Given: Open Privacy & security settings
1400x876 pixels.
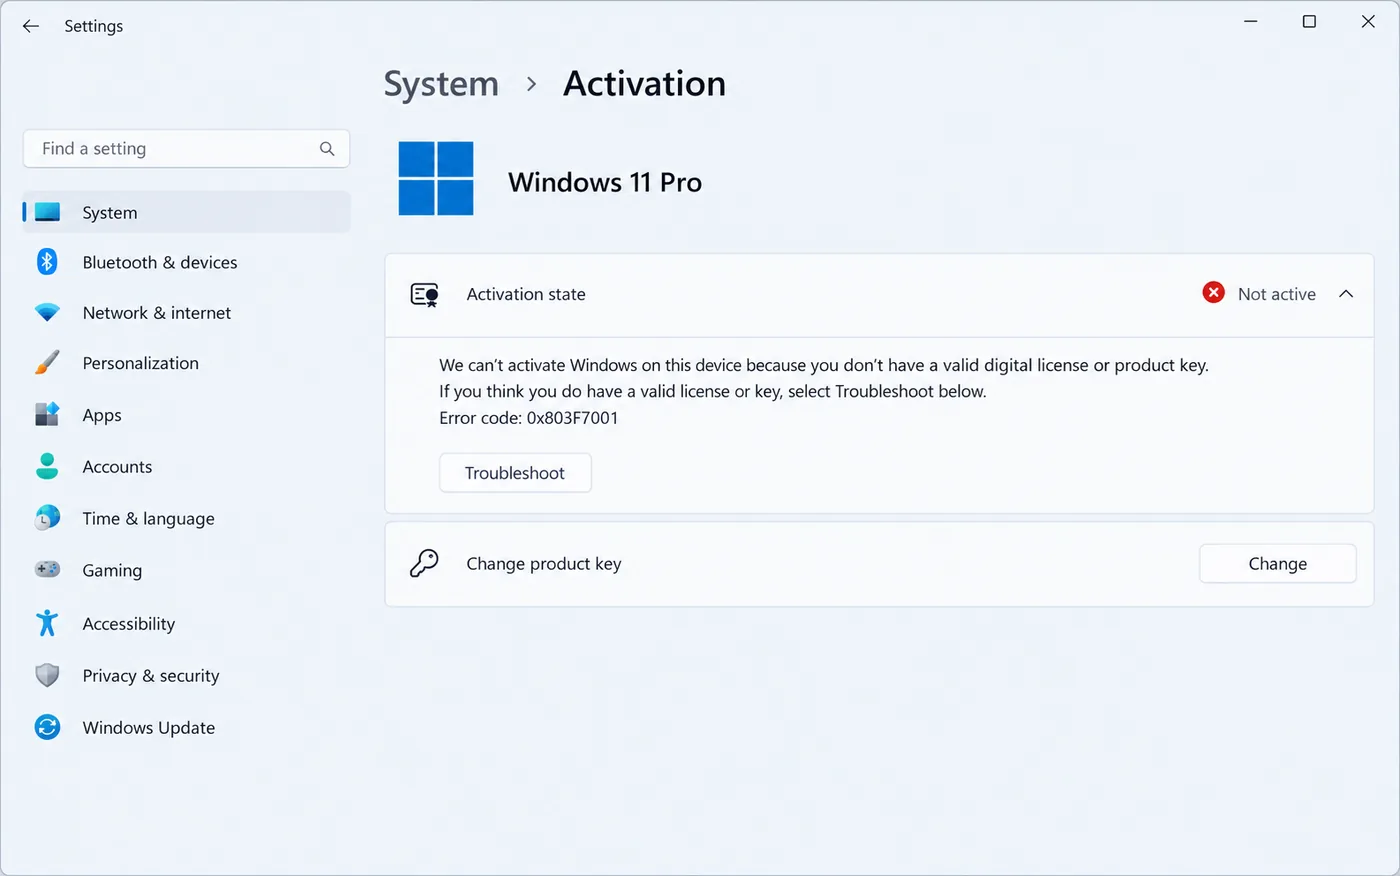Looking at the screenshot, I should coord(186,676).
